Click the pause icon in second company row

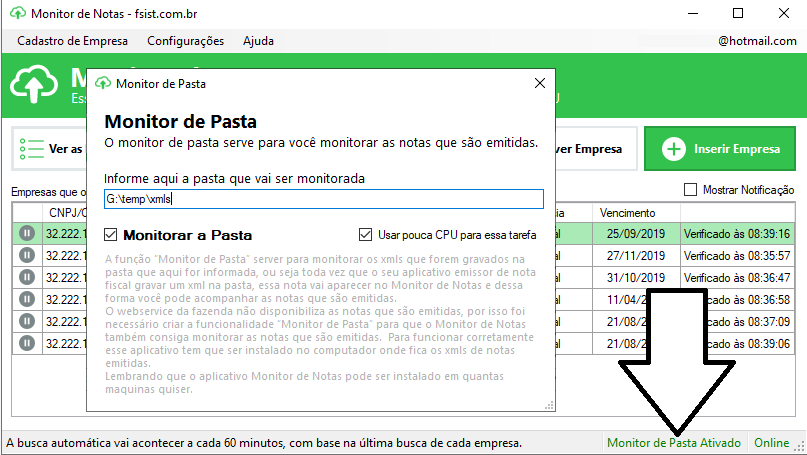[27, 255]
